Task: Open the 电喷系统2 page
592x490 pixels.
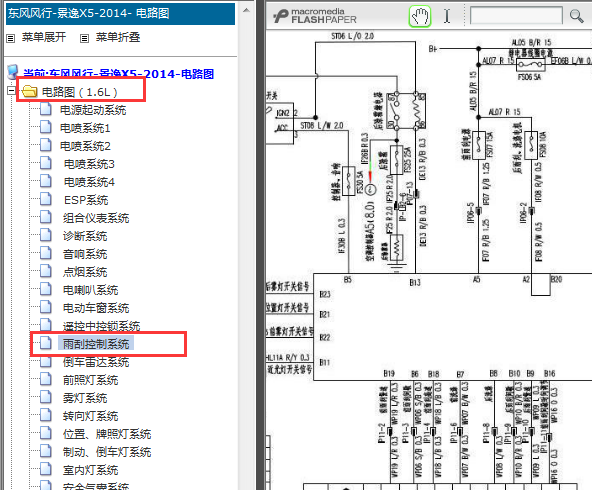Action: coord(85,146)
